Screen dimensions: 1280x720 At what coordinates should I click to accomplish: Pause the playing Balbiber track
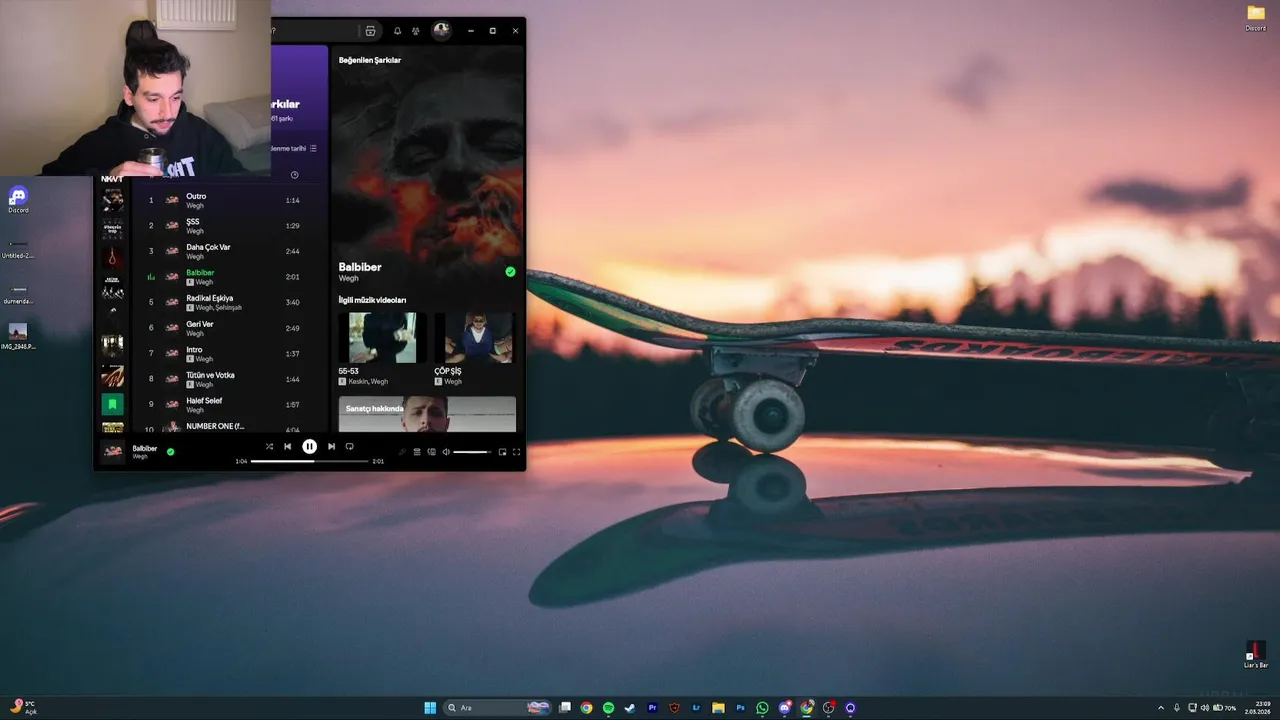coord(310,447)
